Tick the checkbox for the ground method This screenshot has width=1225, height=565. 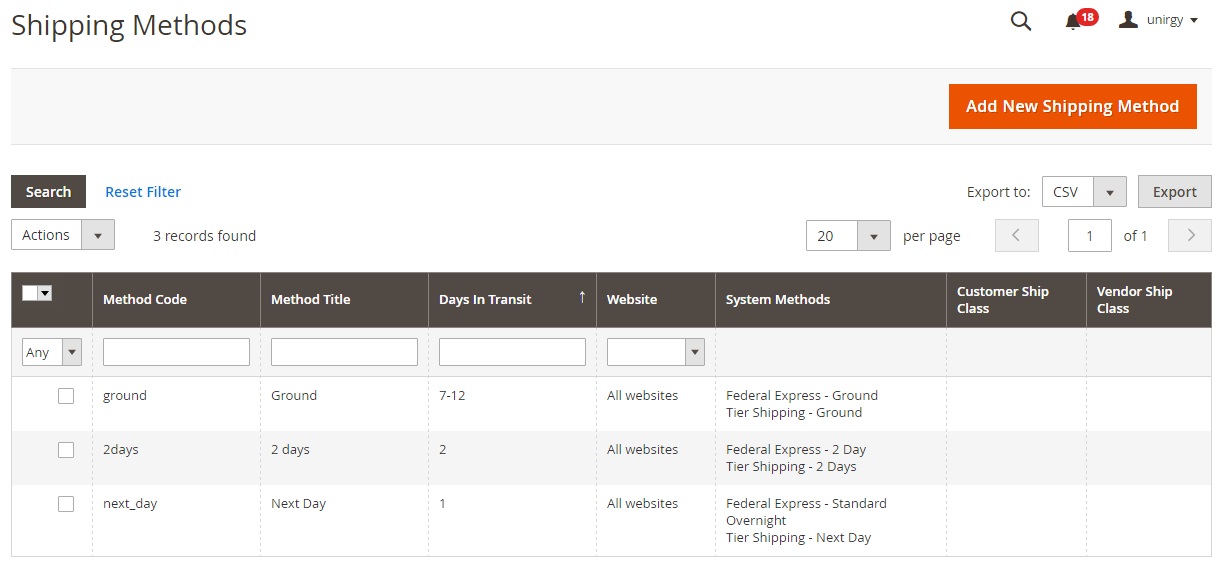66,396
